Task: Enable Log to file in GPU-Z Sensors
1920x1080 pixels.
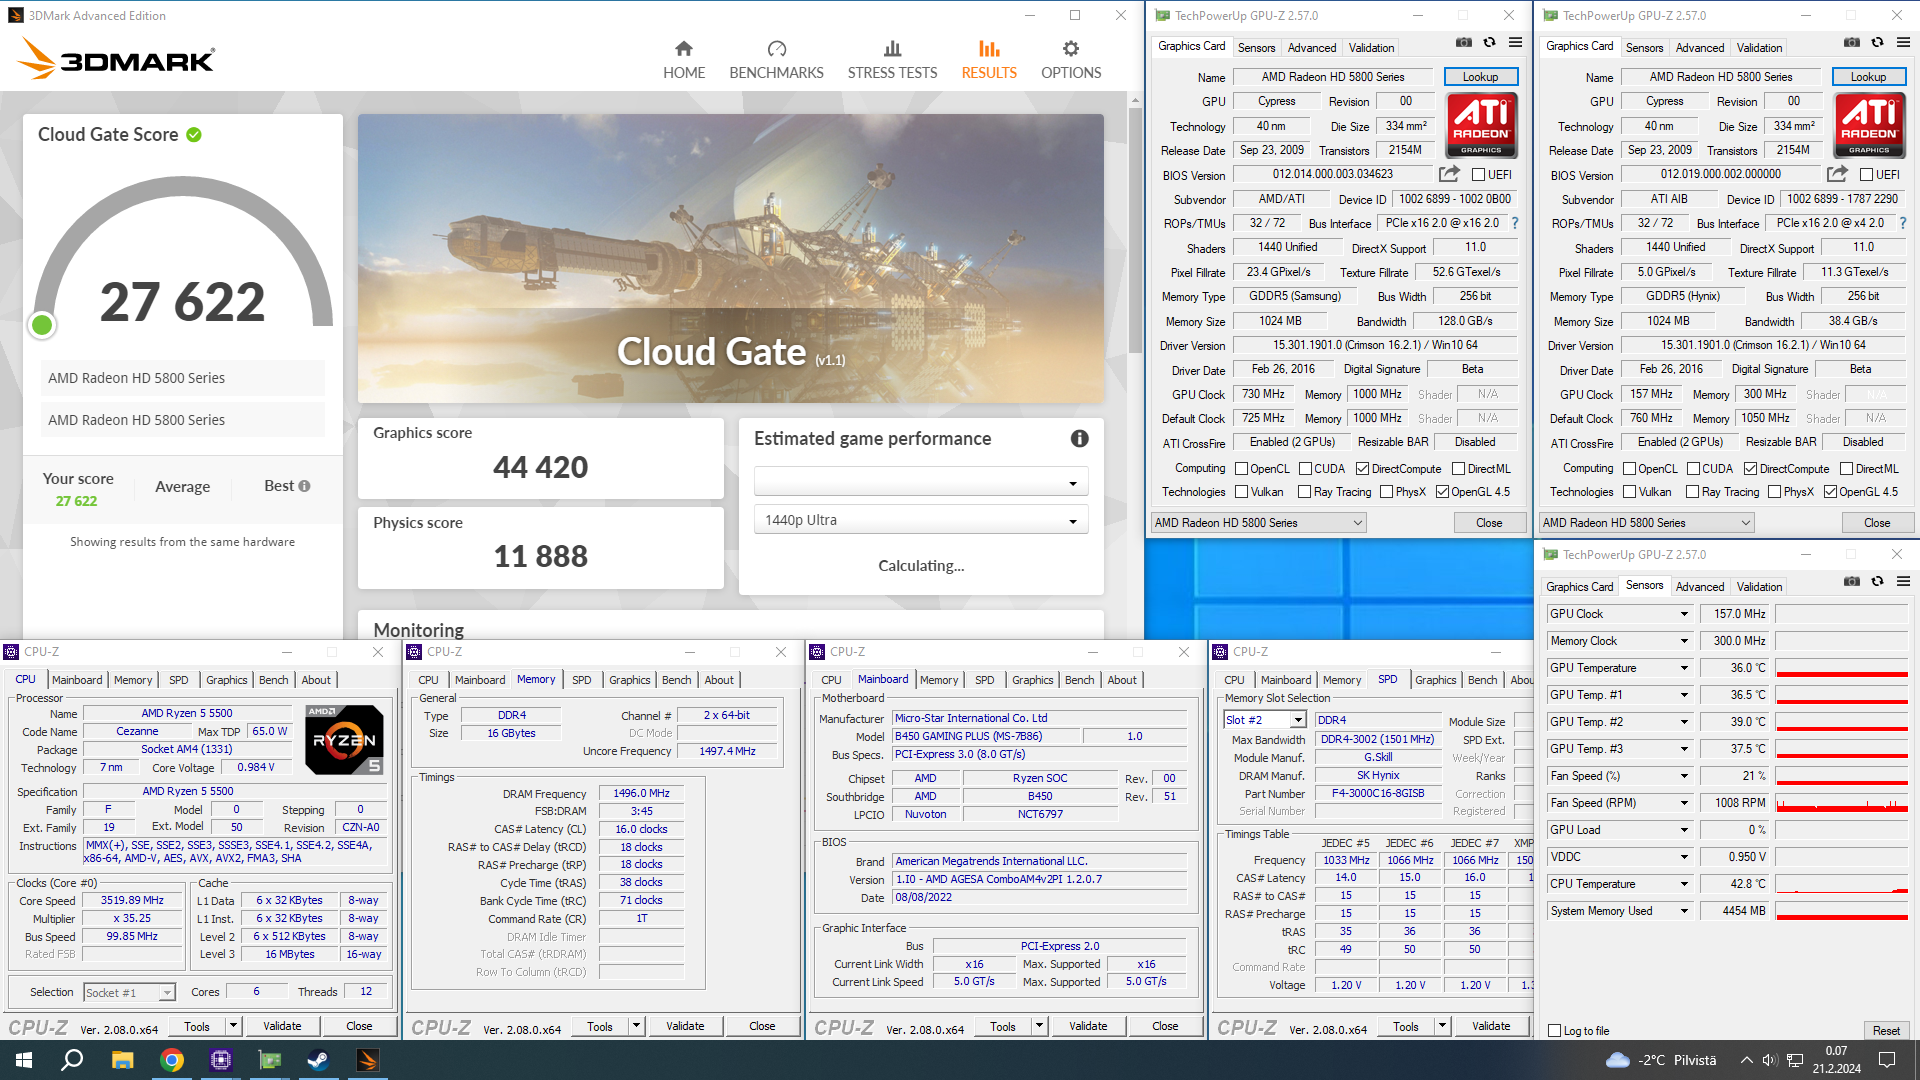Action: click(1554, 1031)
